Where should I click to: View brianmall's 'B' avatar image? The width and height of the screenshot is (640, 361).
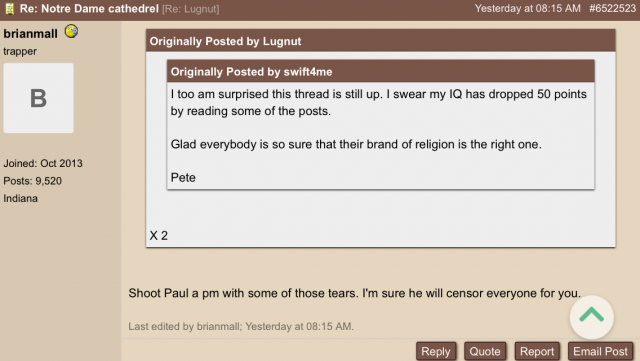point(38,98)
